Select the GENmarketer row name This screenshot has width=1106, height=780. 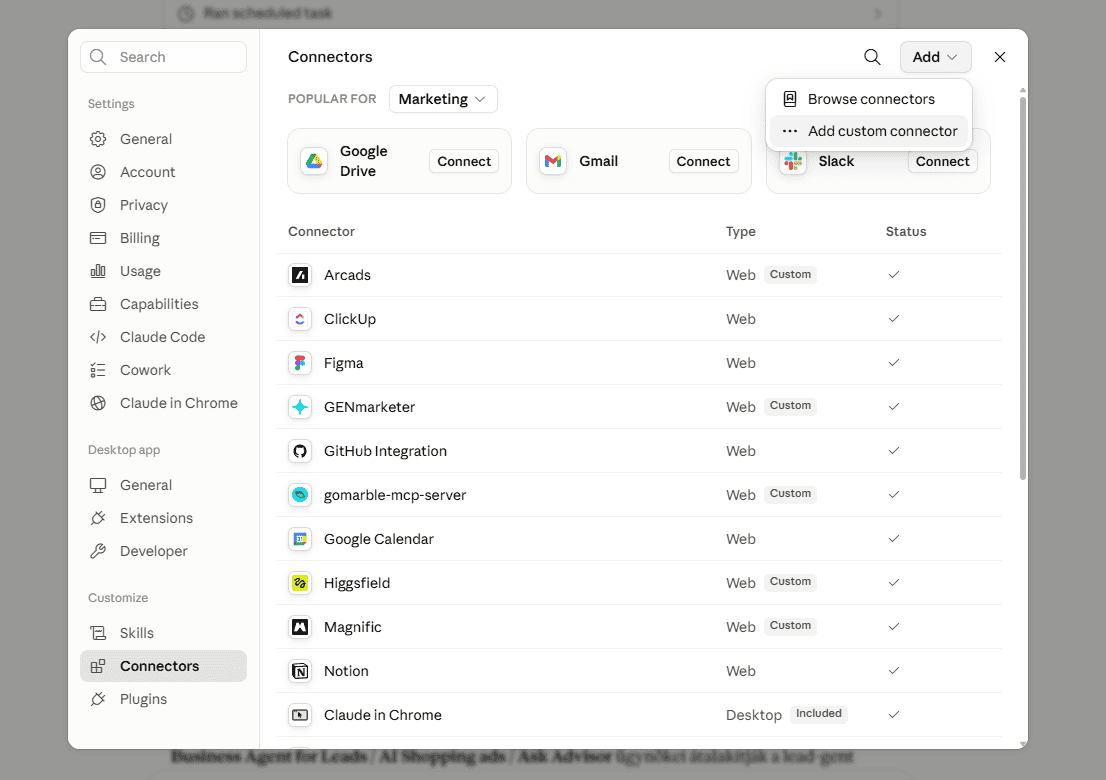[x=370, y=407]
